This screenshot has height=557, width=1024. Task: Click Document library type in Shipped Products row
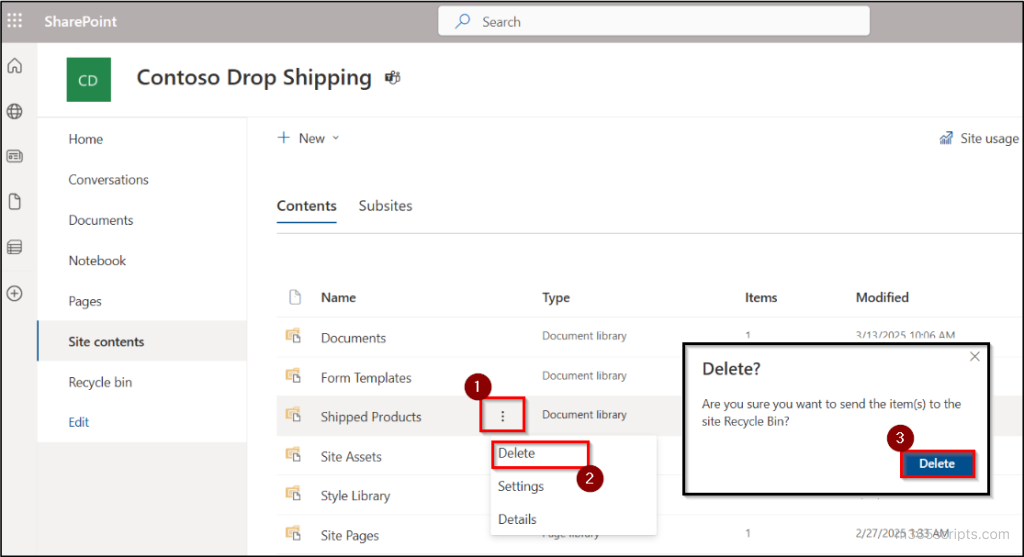point(584,415)
